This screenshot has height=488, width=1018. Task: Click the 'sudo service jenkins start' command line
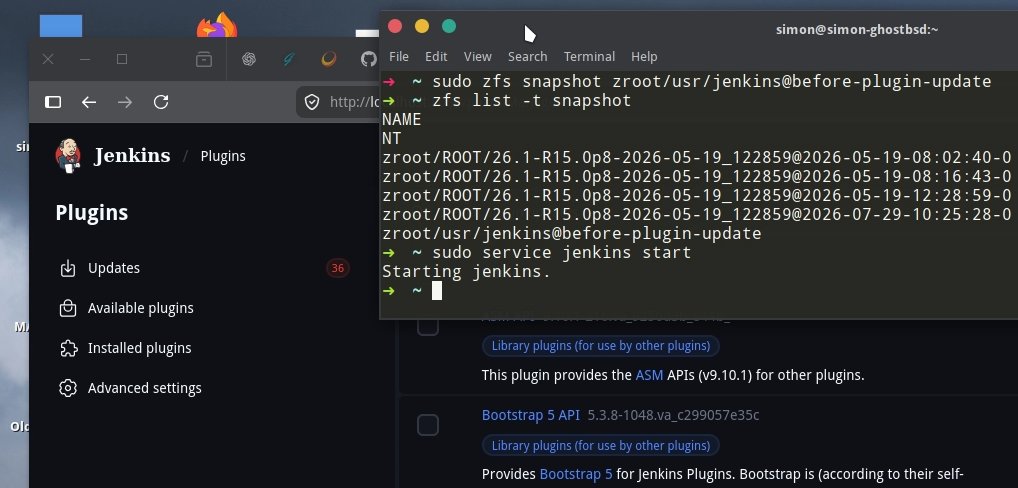pyautogui.click(x=562, y=252)
